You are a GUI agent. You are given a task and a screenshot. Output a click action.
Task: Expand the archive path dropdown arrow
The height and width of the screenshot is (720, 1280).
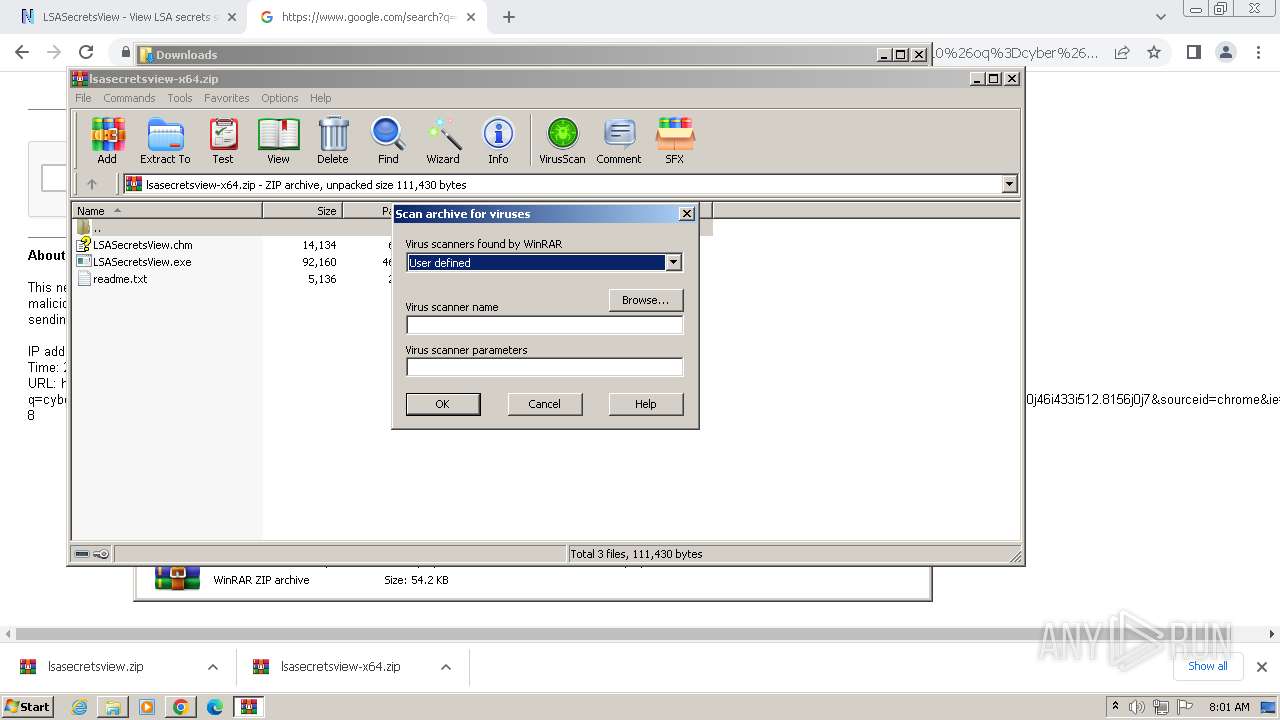(1009, 184)
